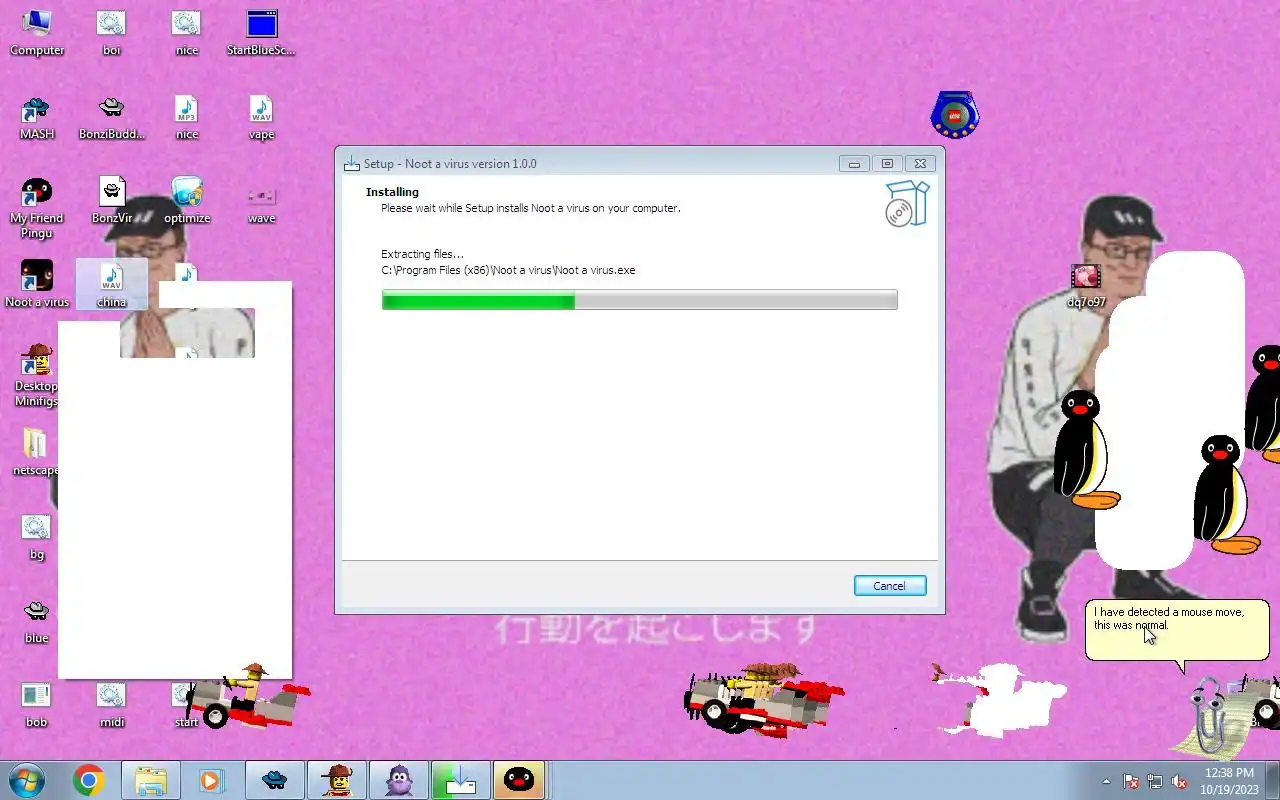Select the midi desktop file
Screen dimensions: 1280x800
click(111, 705)
